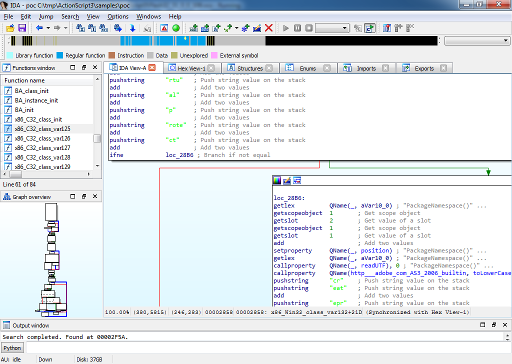Click the green circle toolbar icon

tap(176, 28)
